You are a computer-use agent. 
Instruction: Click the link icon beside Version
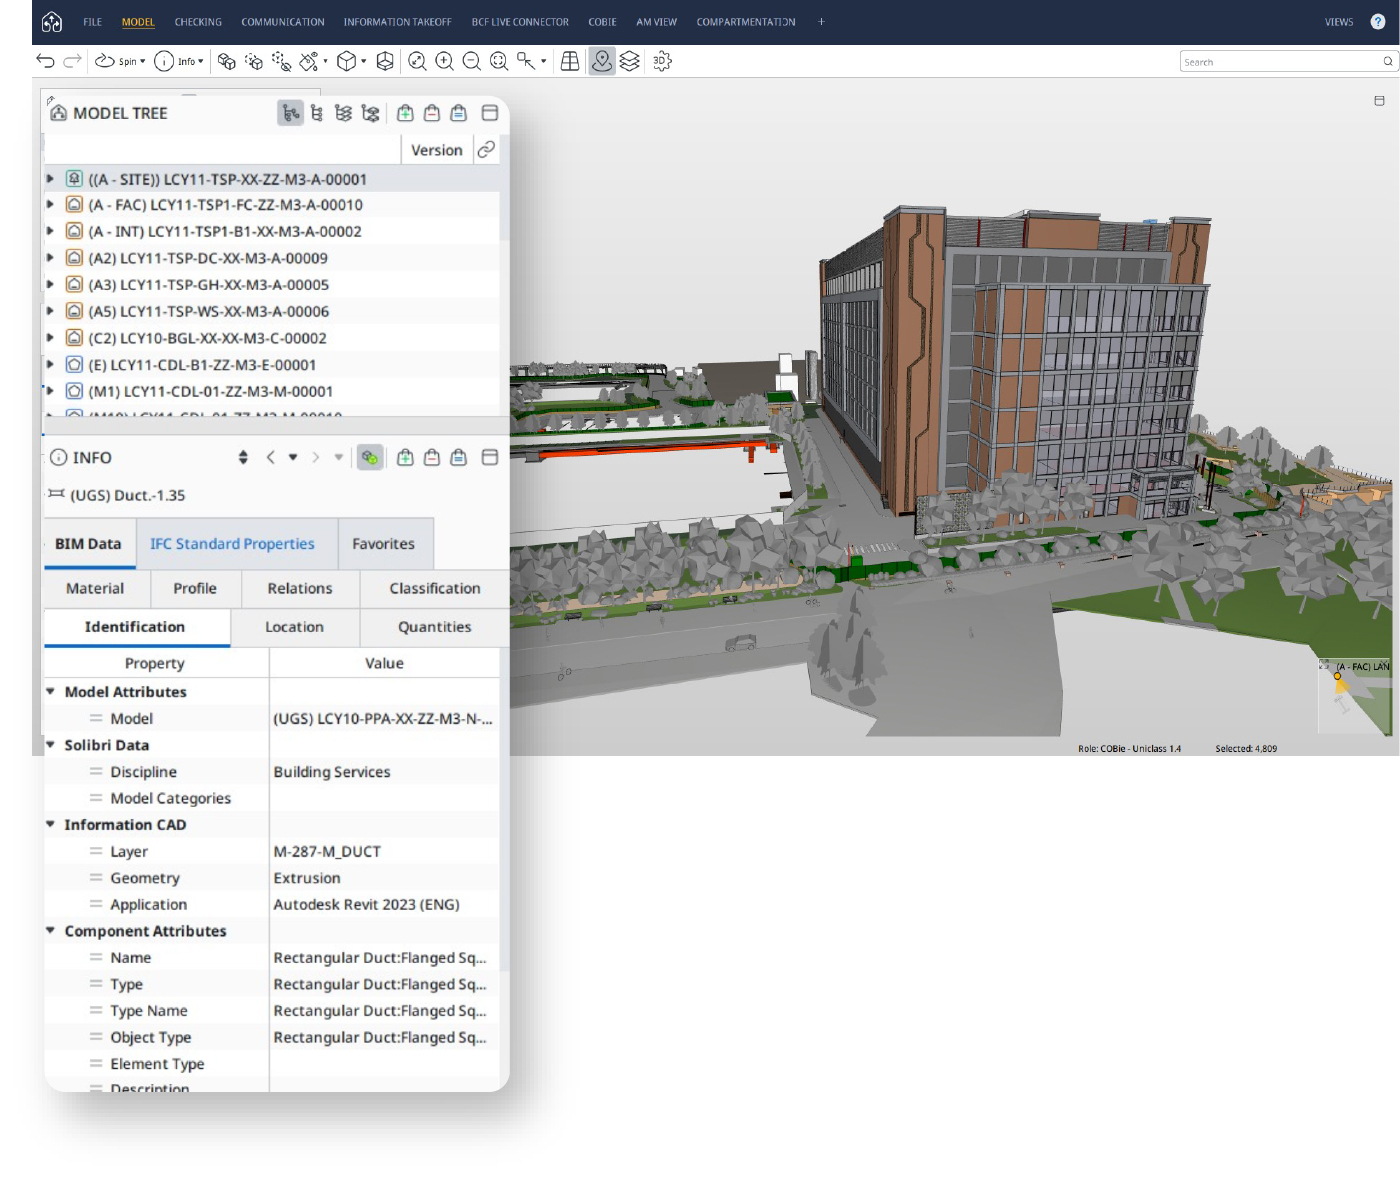(486, 150)
